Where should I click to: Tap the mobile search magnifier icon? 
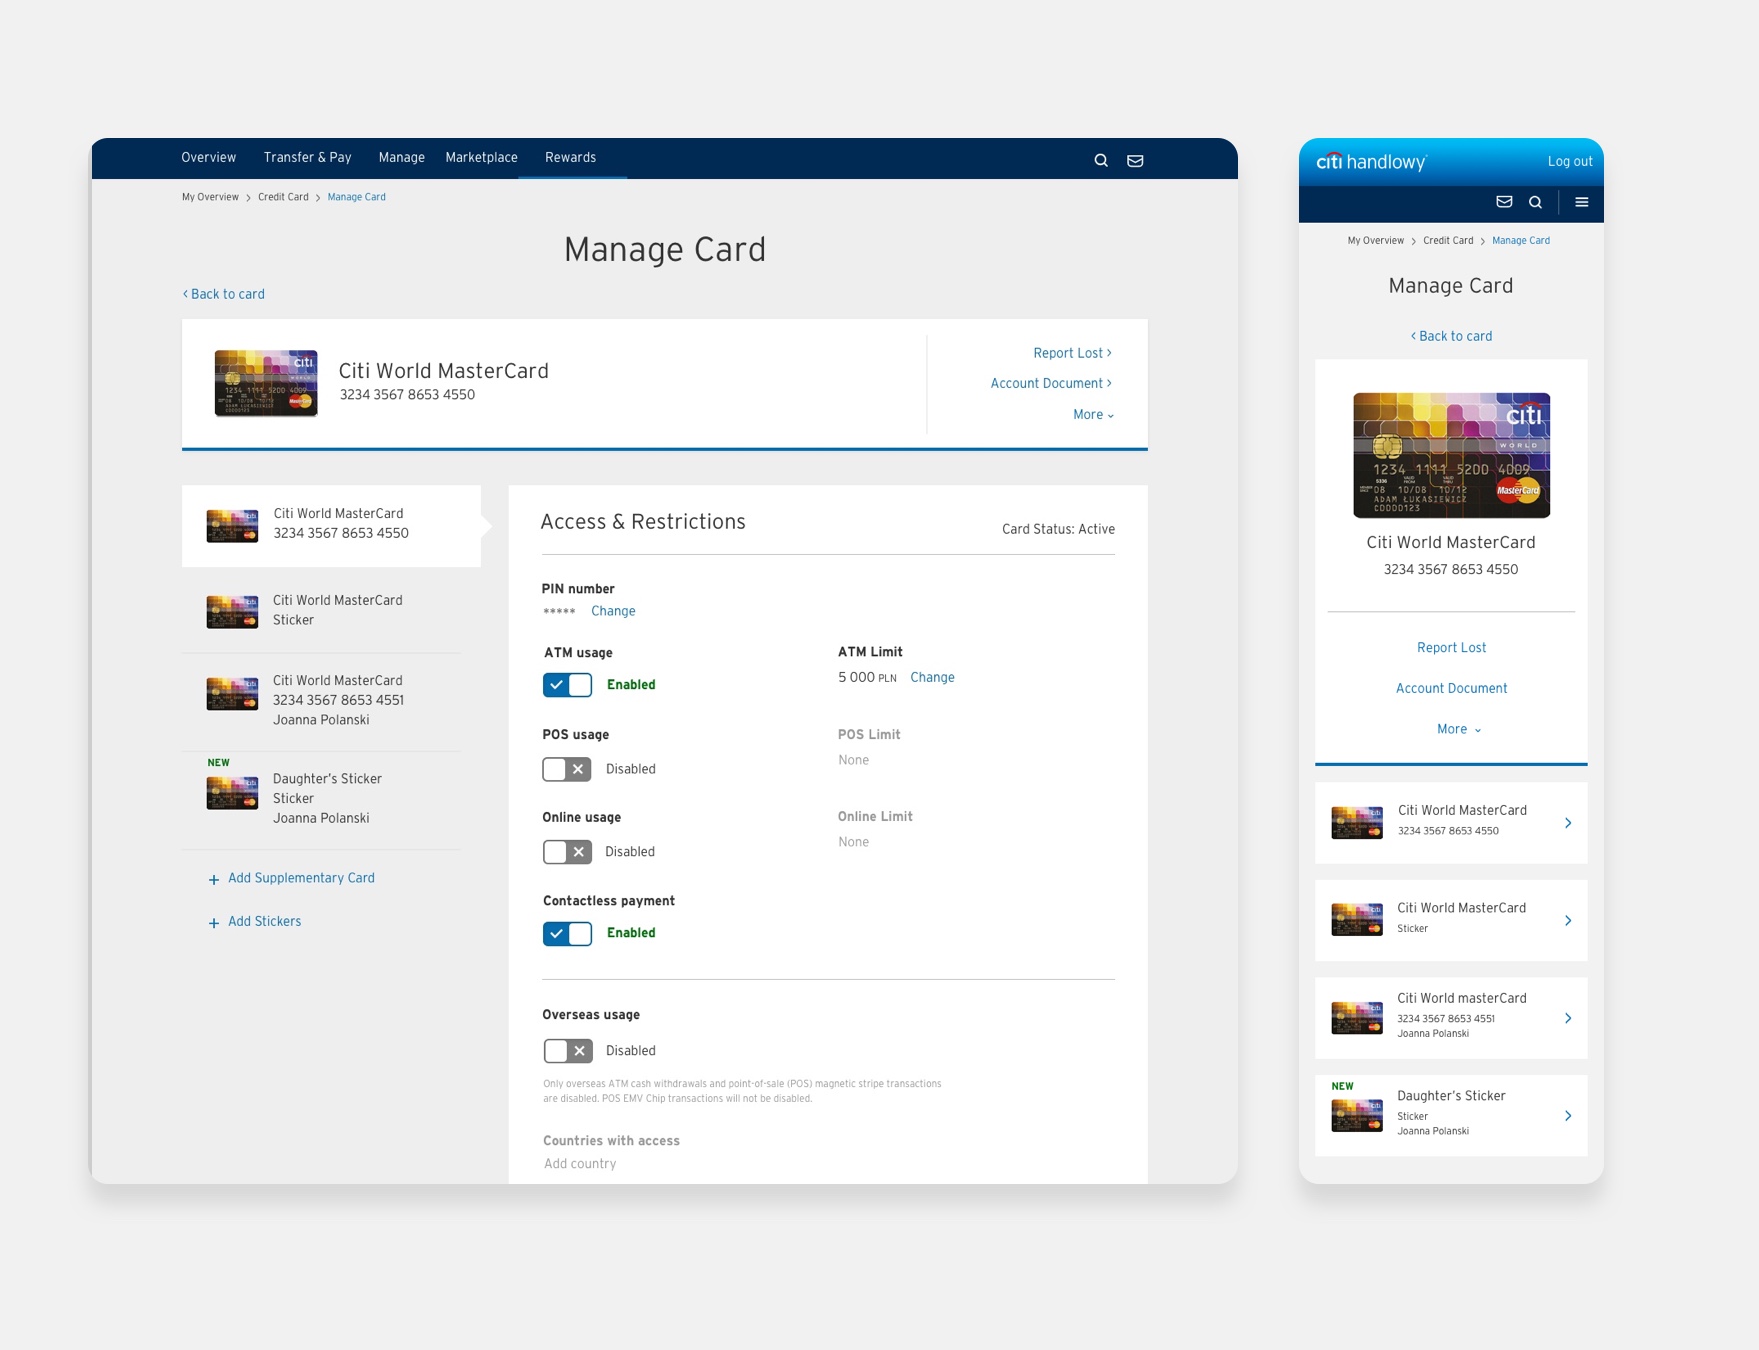point(1535,202)
